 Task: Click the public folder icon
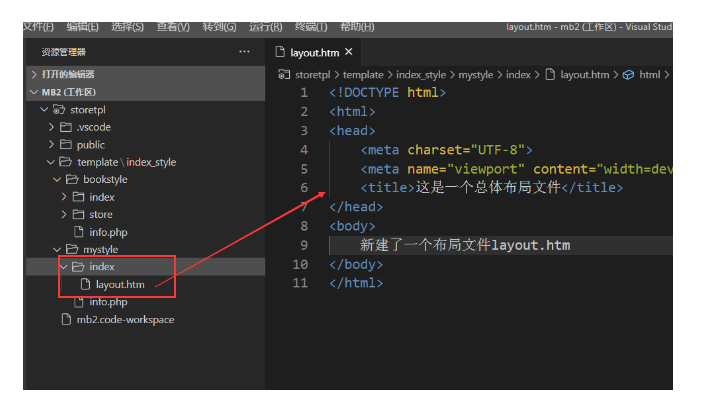(66, 144)
